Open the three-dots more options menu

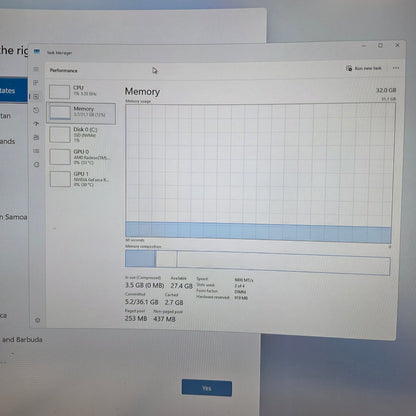point(396,68)
